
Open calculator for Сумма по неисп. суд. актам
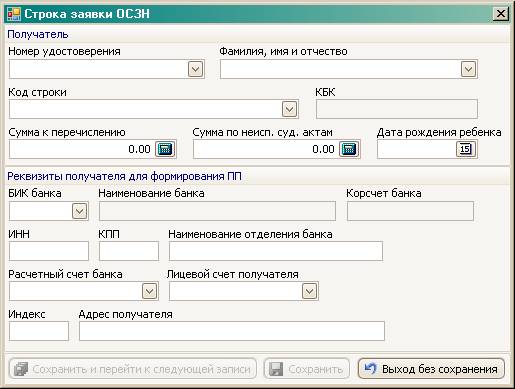tap(349, 149)
